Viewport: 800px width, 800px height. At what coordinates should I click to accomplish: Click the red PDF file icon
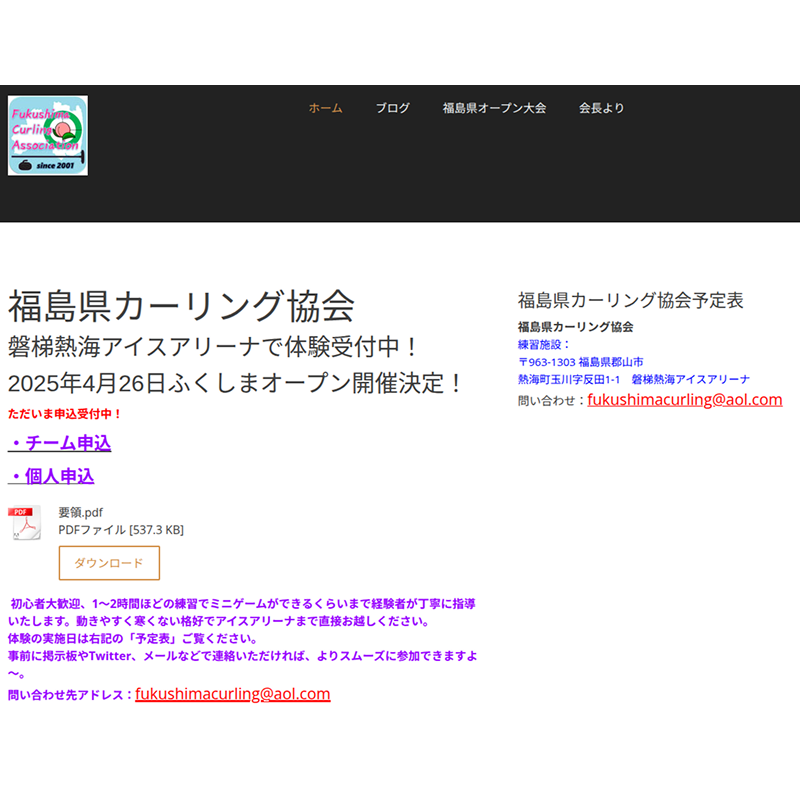25,523
